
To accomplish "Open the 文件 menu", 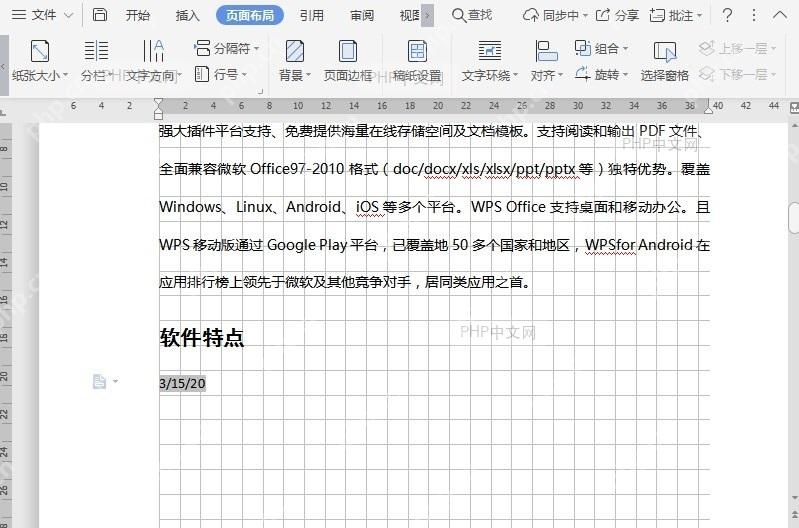I will [34, 15].
